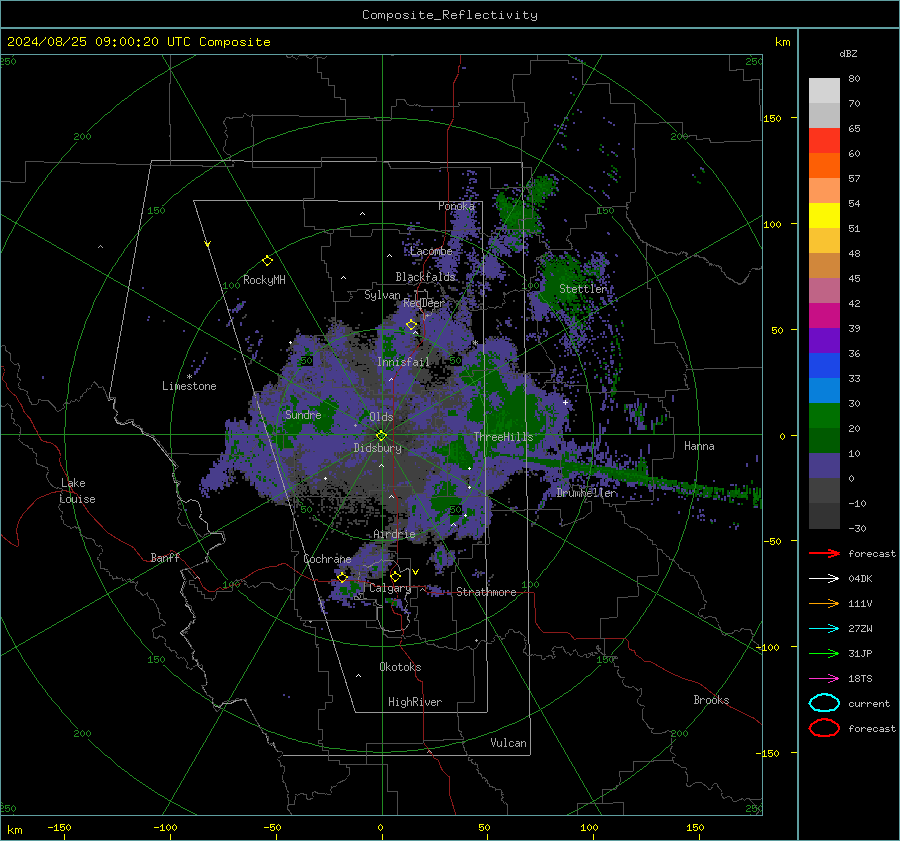Click the green 31JP arrow icon
Image resolution: width=900 pixels, height=841 pixels.
[x=824, y=653]
